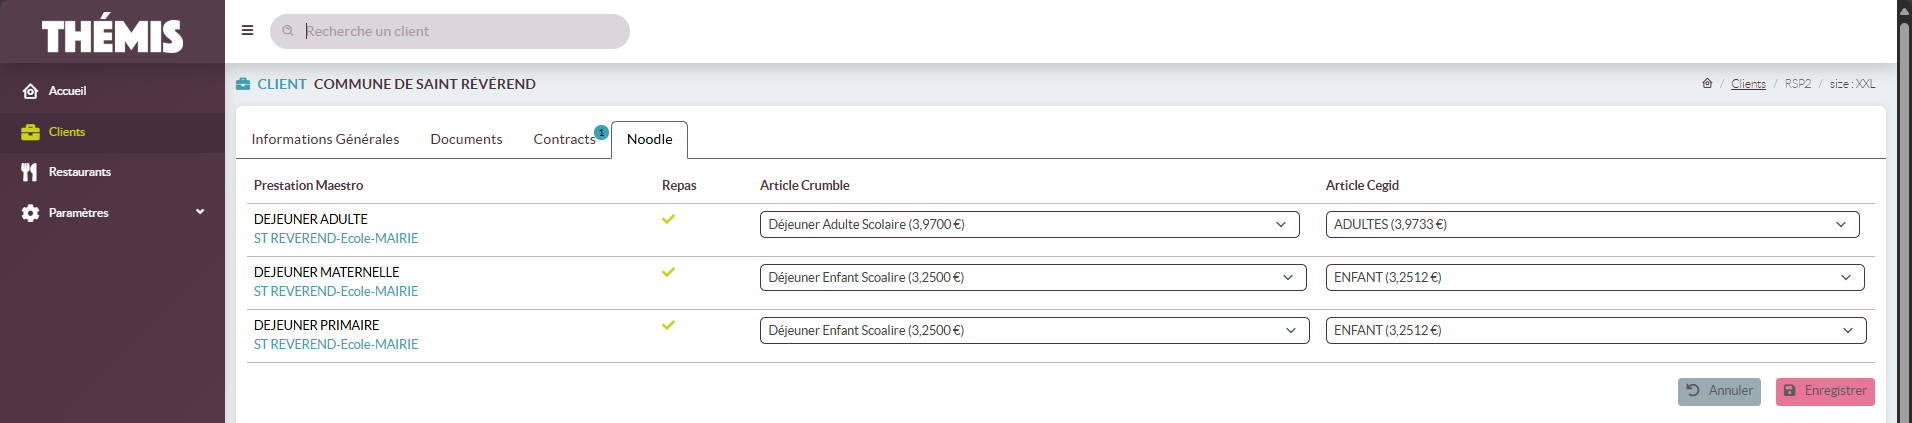Screen dimensions: 1912x423
Task: Click the Accueil home icon in sidebar
Action: click(x=30, y=91)
